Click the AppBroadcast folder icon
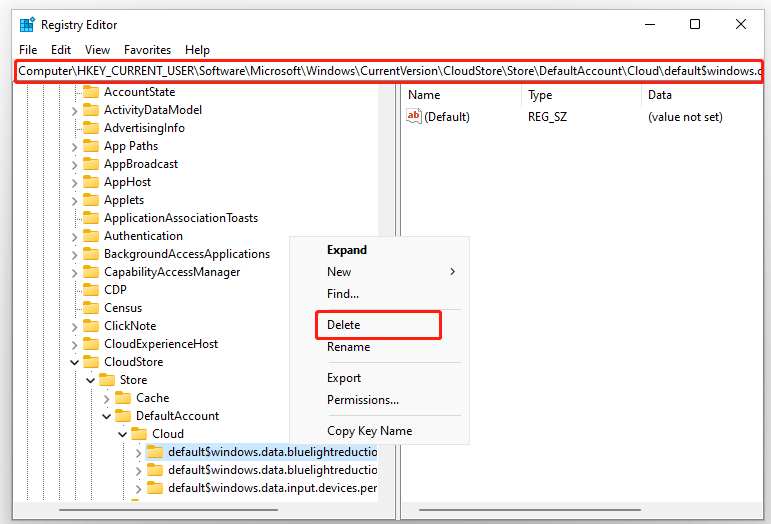The image size is (771, 524). 91,164
